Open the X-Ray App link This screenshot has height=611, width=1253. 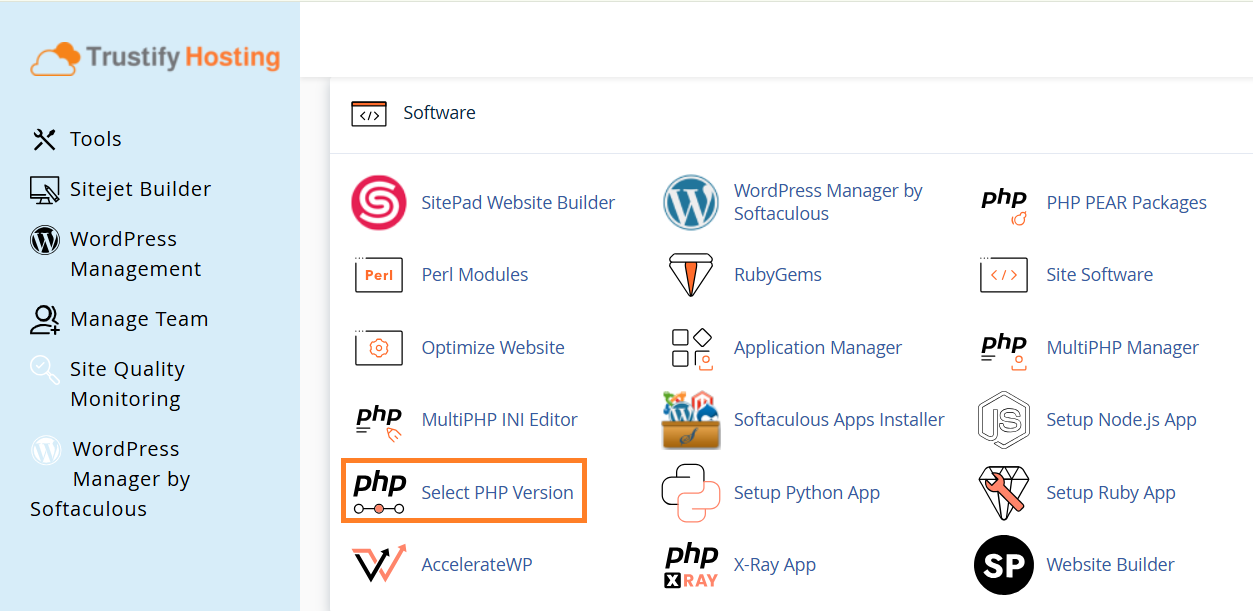coord(775,565)
